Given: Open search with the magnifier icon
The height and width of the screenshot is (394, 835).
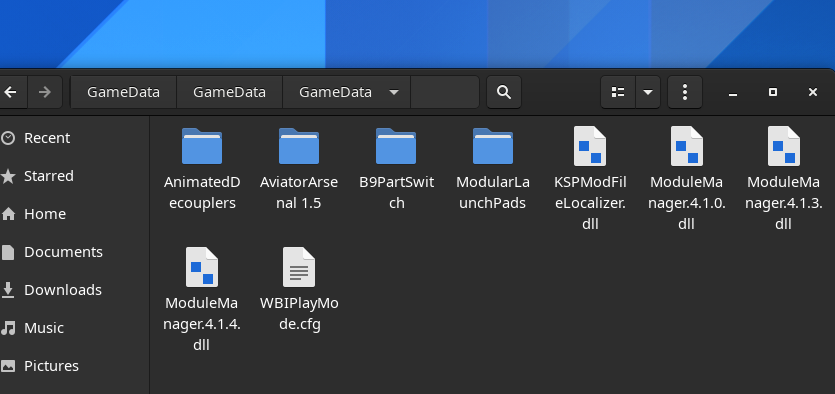Looking at the screenshot, I should 504,92.
